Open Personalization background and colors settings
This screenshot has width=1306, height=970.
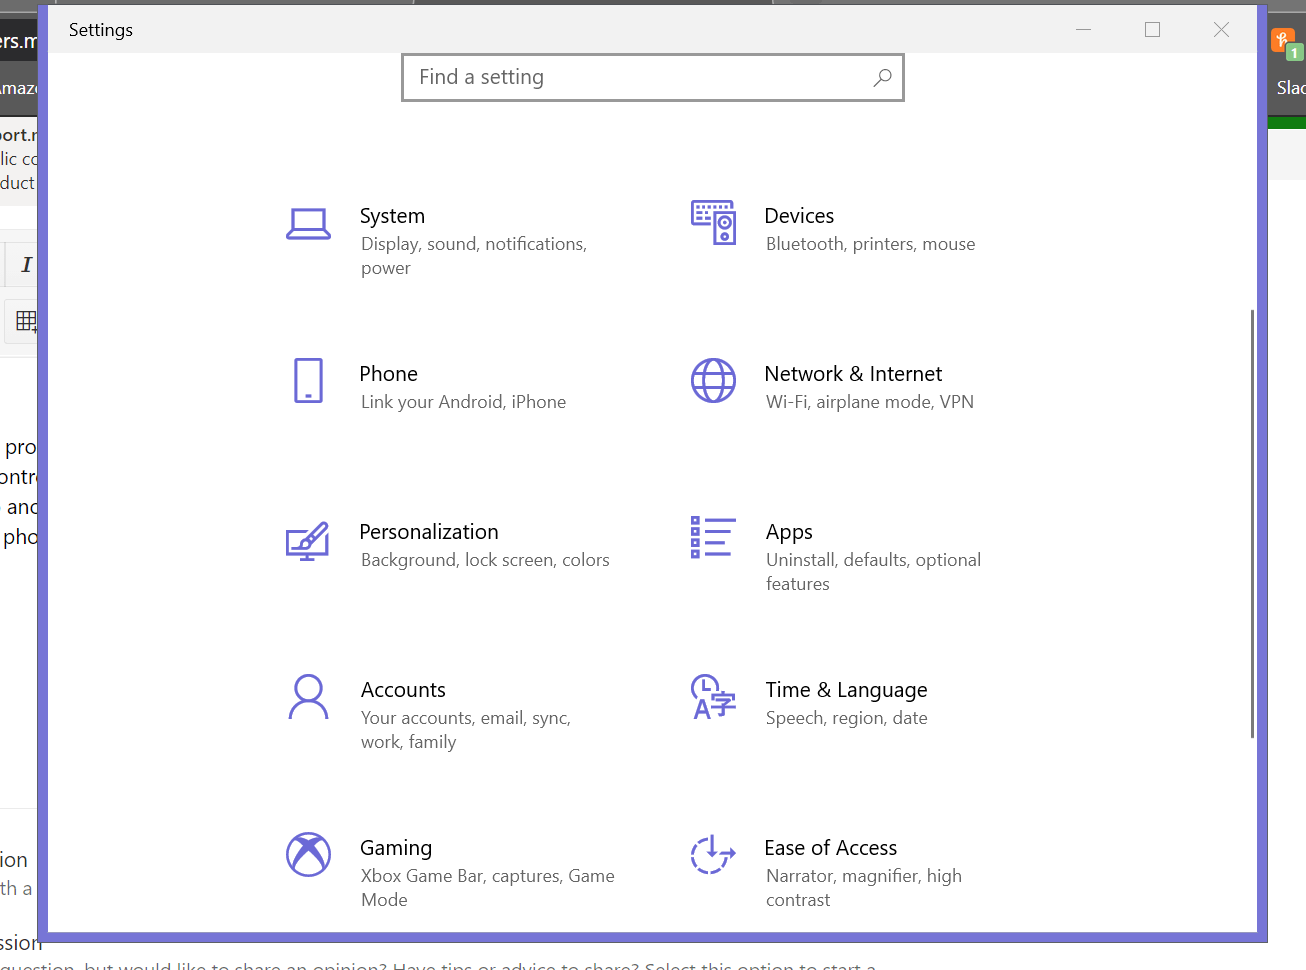429,531
